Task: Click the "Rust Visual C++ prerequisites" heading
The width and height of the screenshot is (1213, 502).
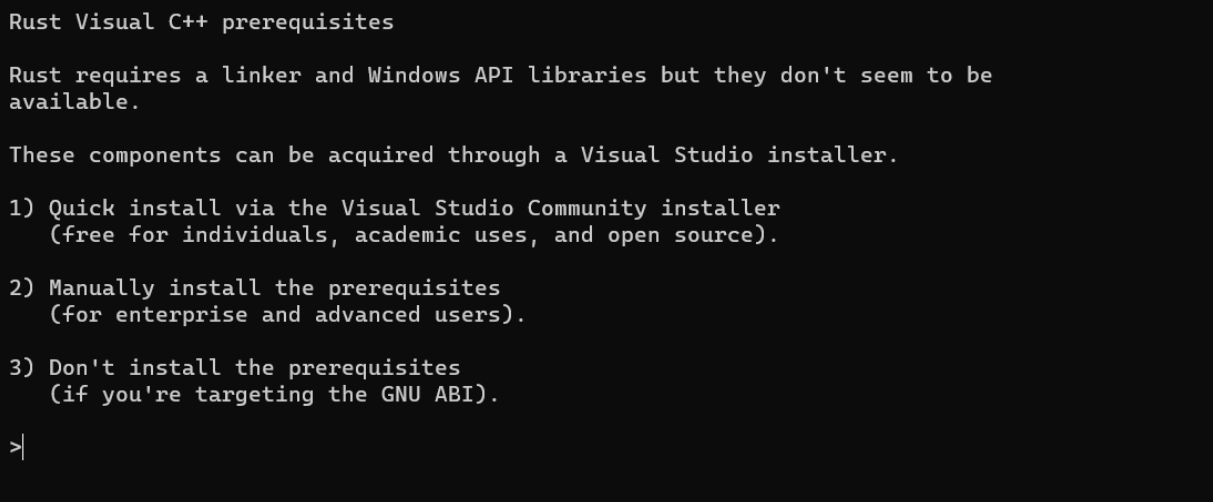Action: 201,22
